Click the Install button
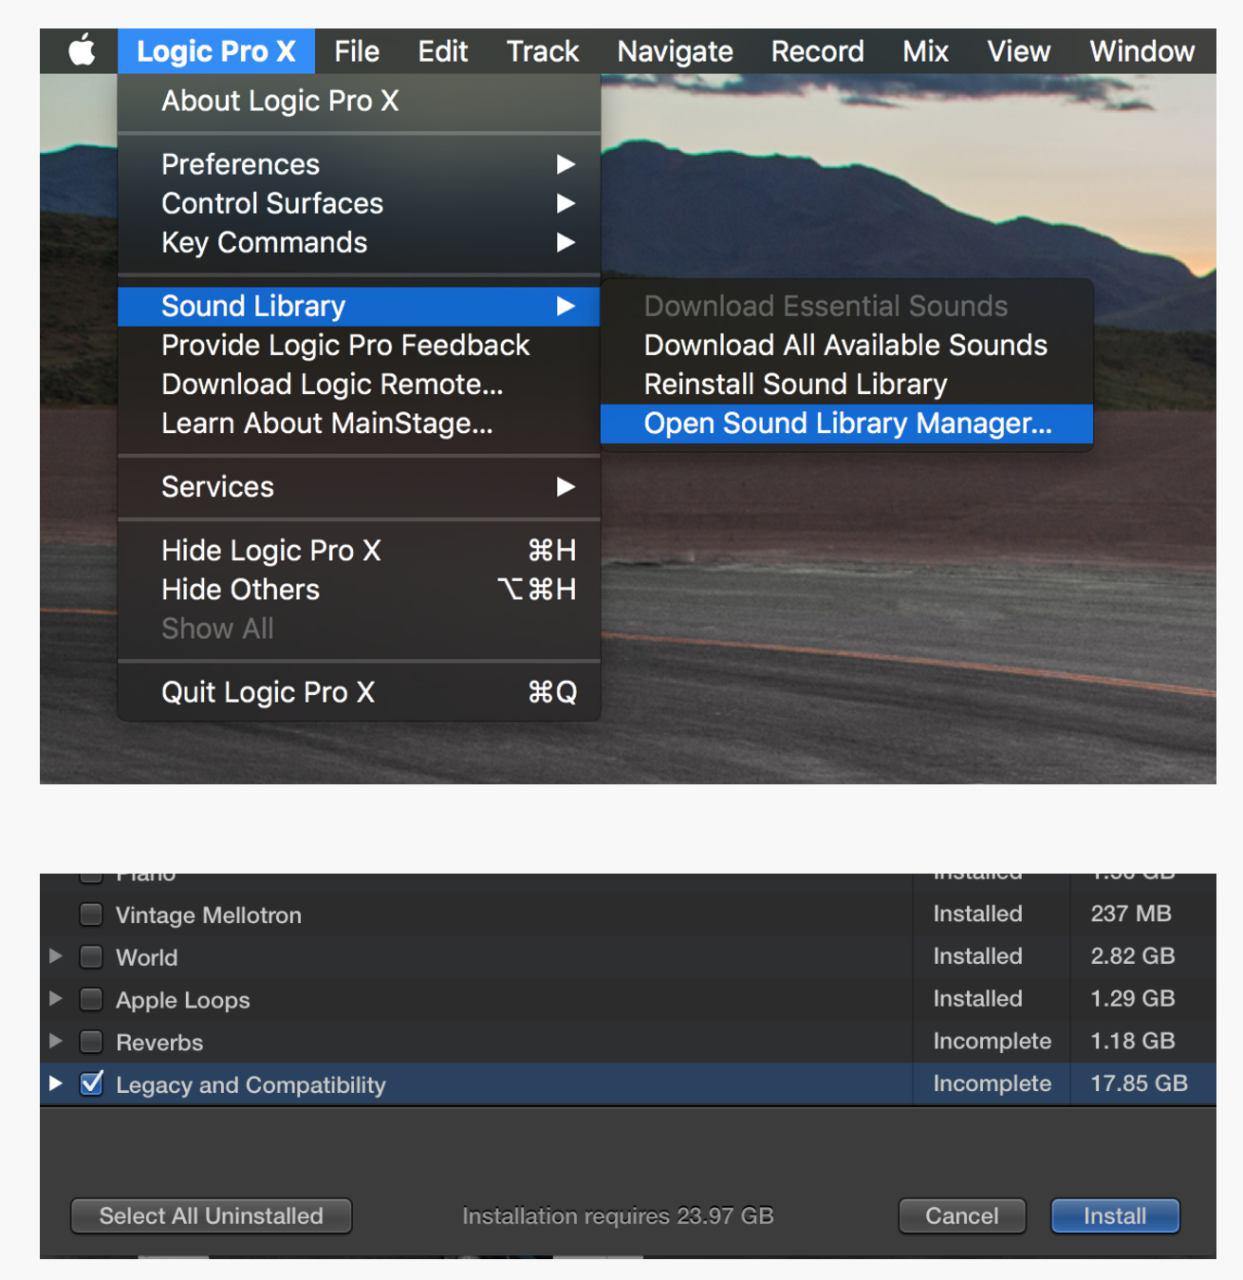1243x1280 pixels. 1115,1216
